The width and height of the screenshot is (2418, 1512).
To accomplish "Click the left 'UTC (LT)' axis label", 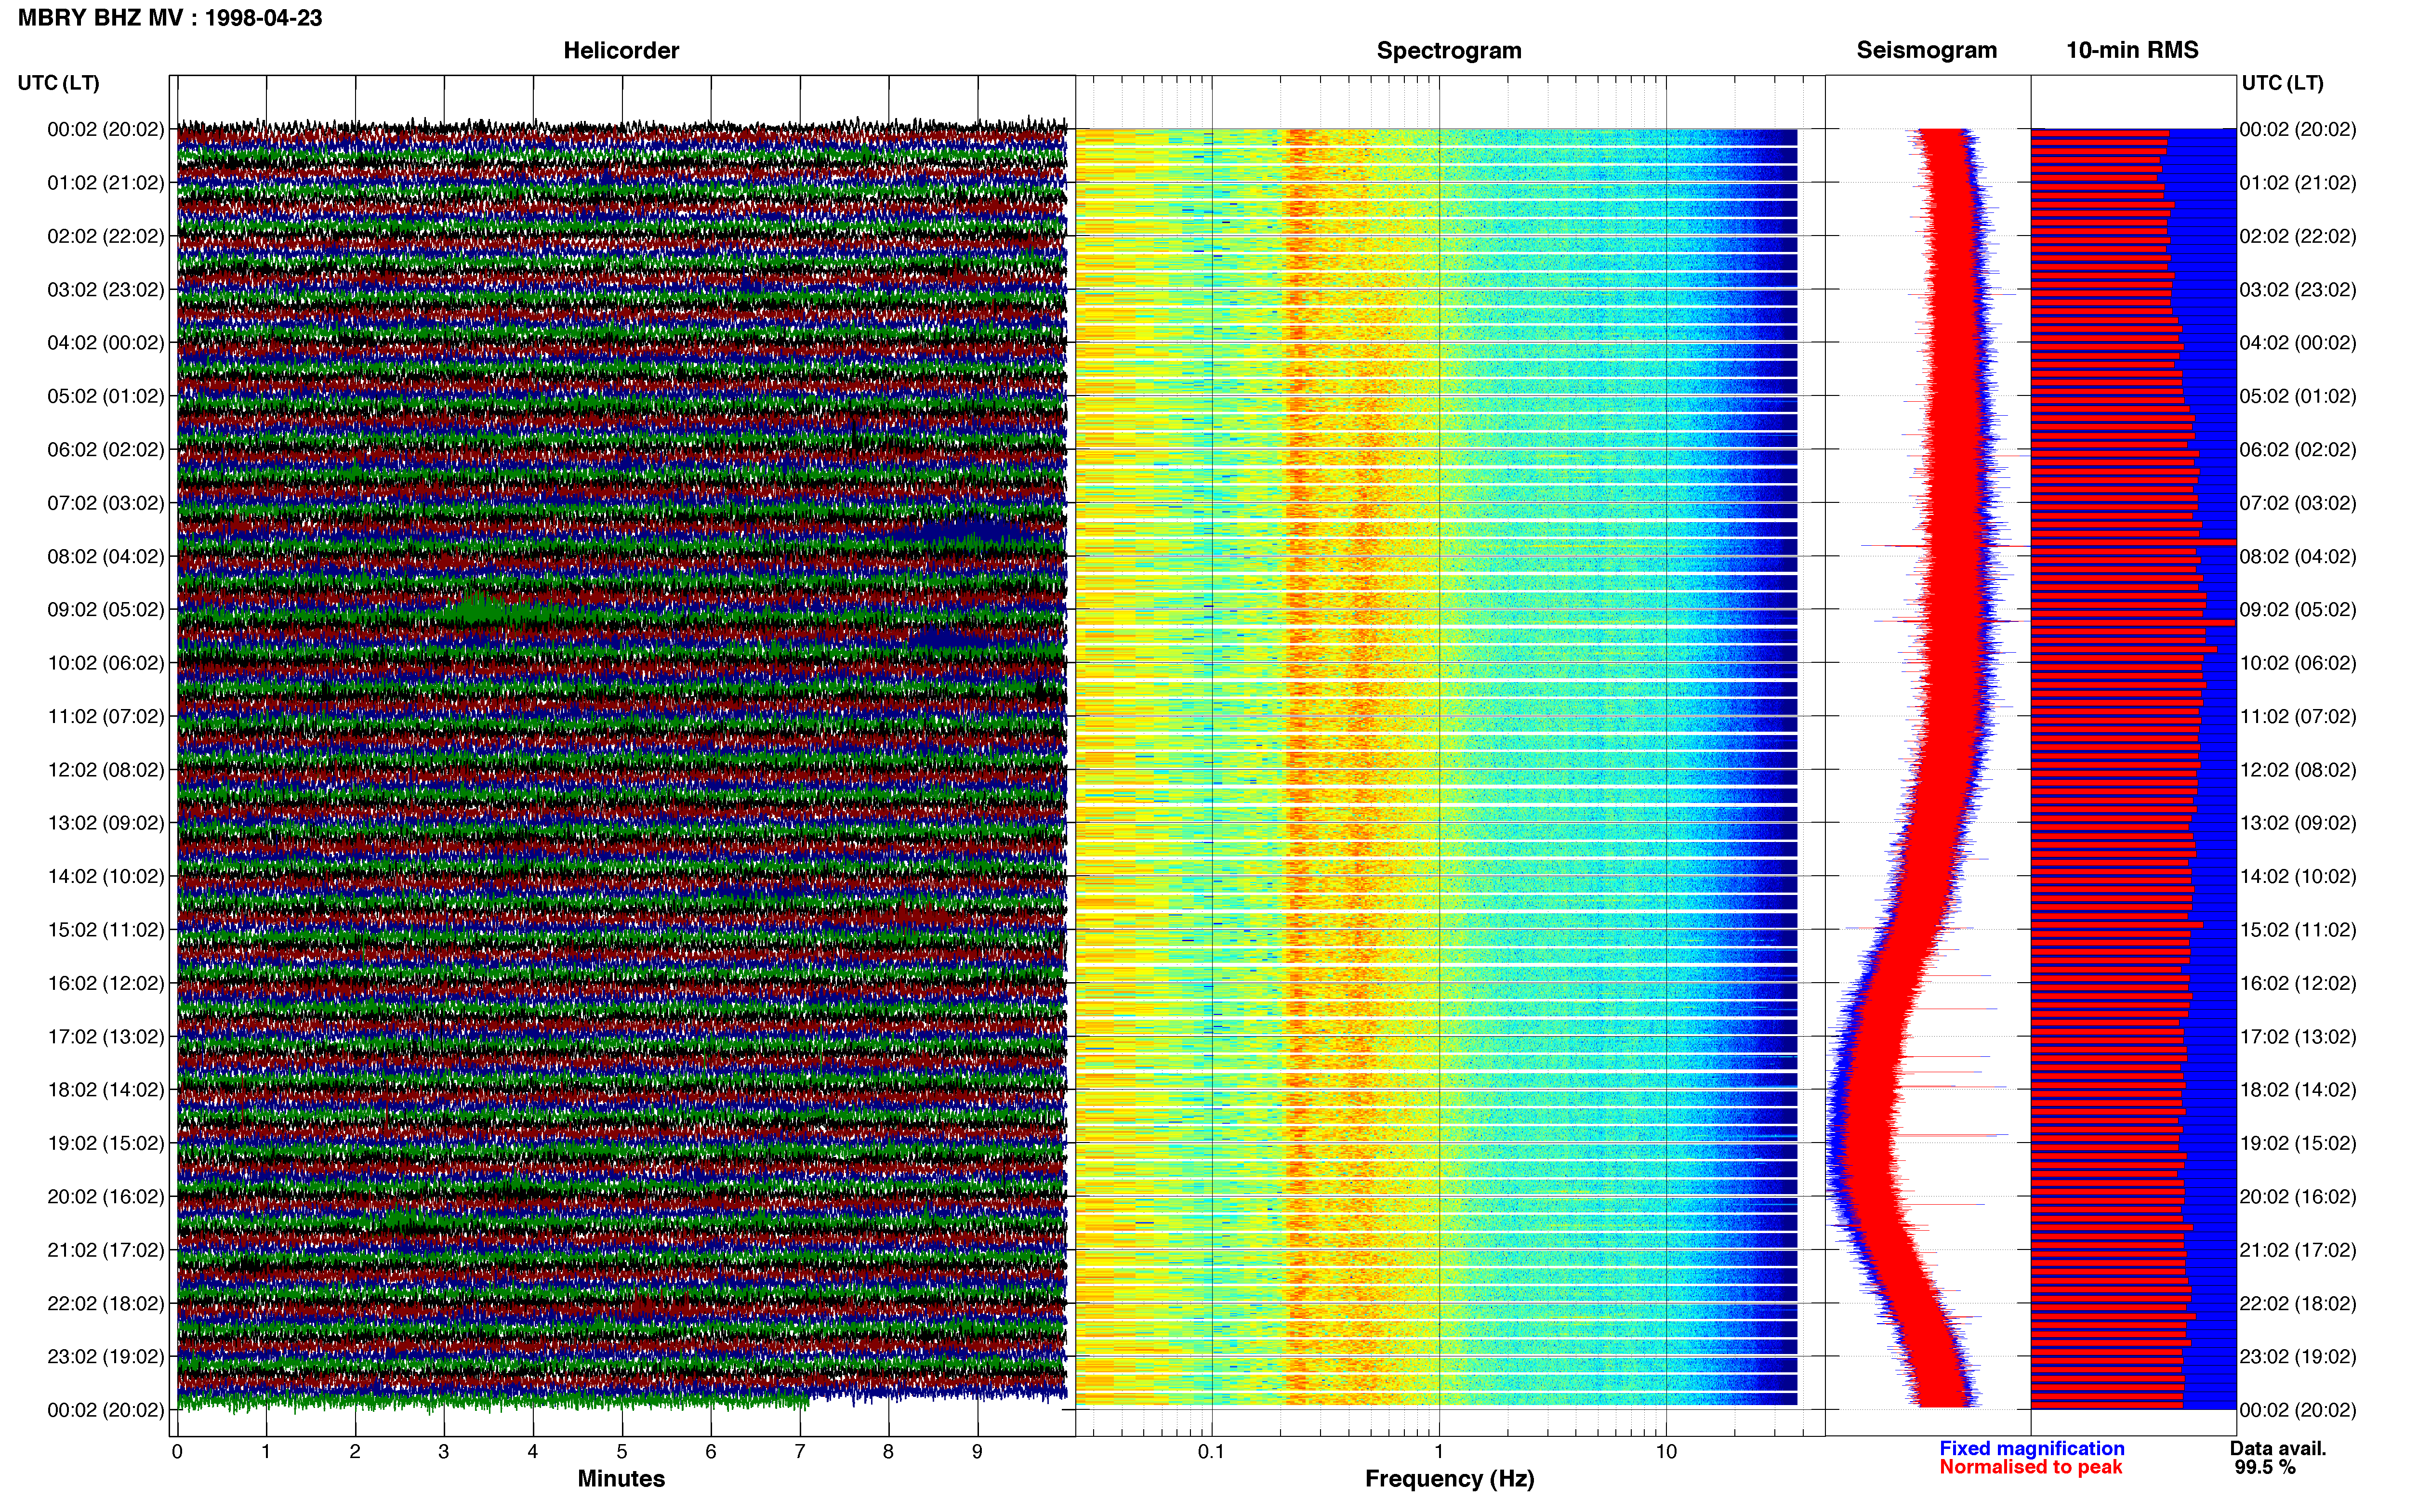I will click(58, 83).
